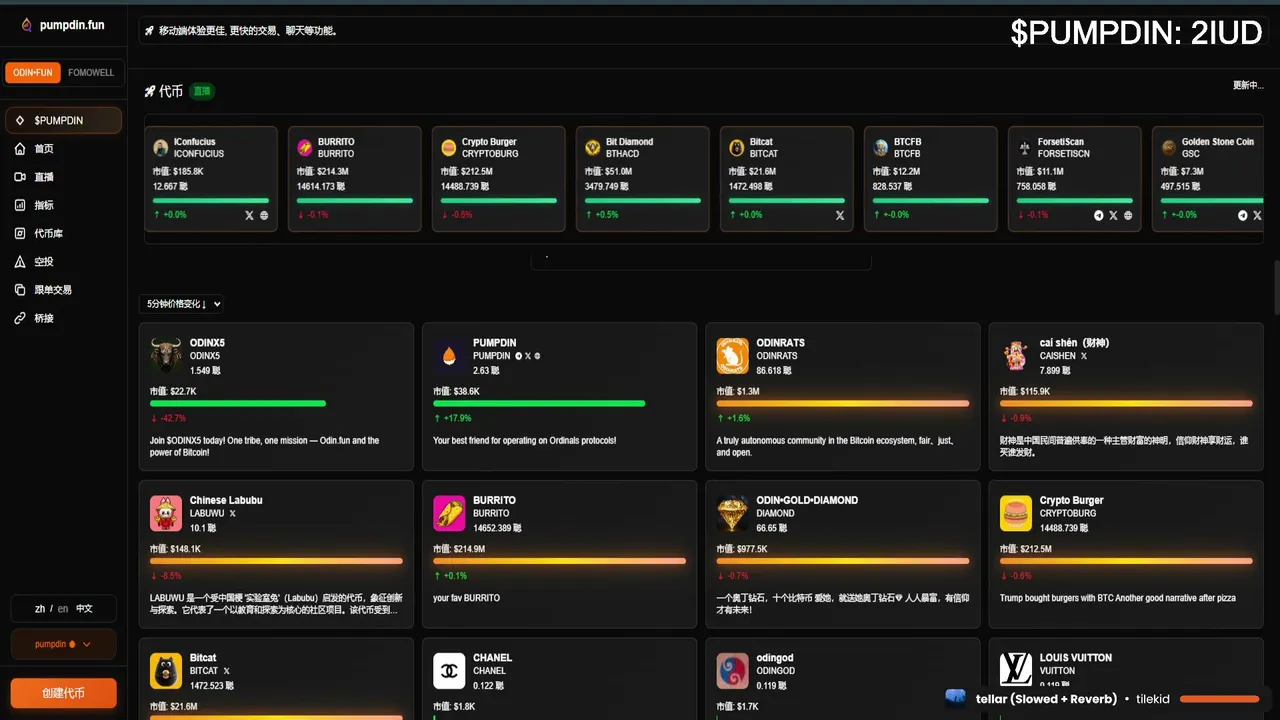Viewport: 1280px width, 720px height.
Task: Toggle the 直播 badge next to 代币
Action: click(x=202, y=91)
